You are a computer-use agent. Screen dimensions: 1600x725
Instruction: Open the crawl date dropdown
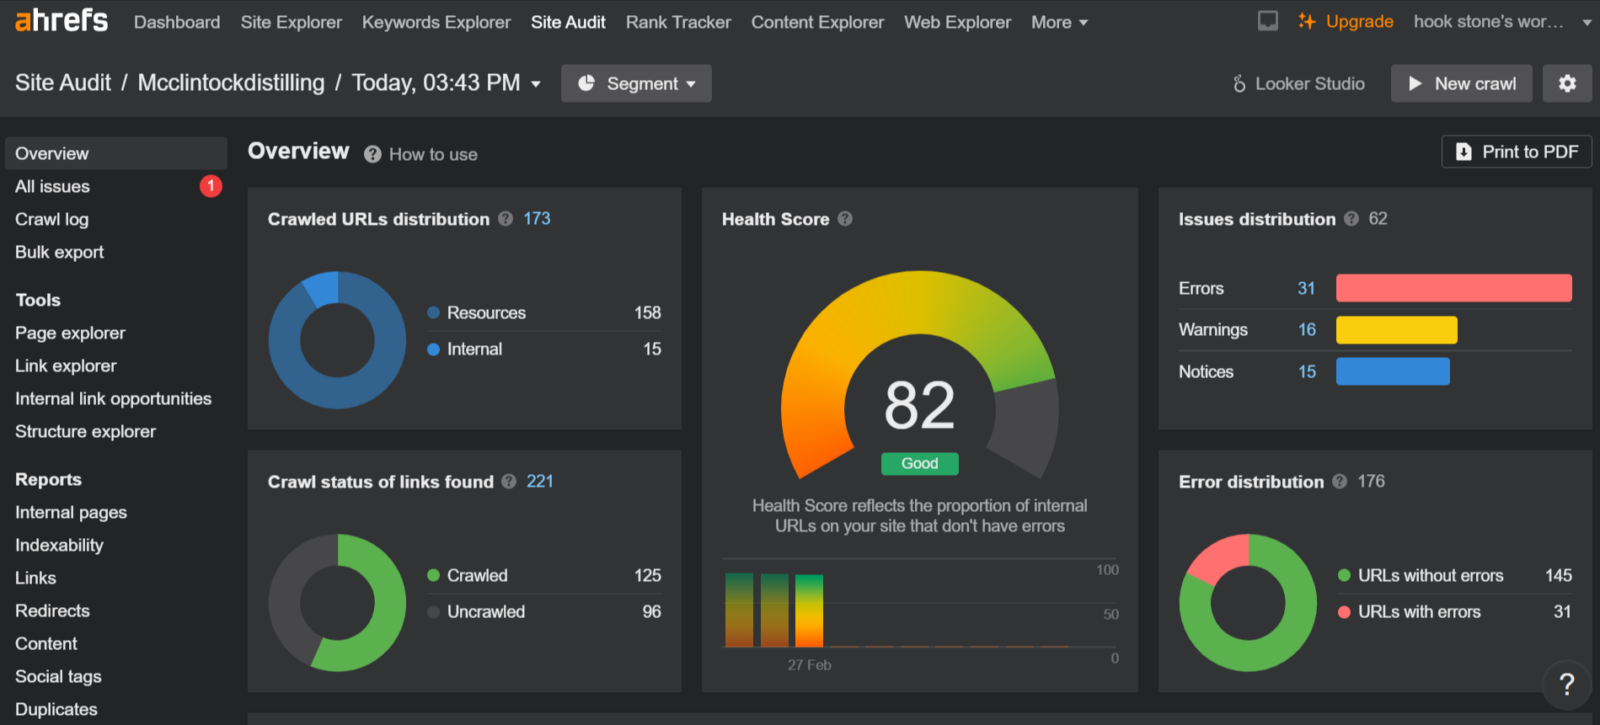pyautogui.click(x=446, y=83)
